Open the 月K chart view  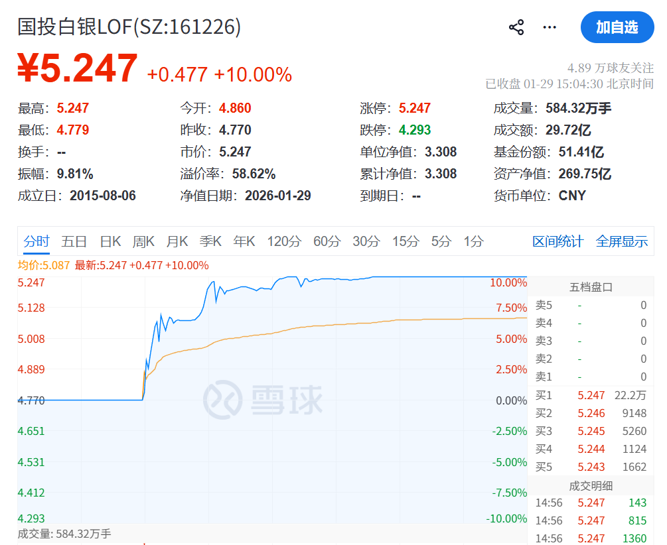177,241
